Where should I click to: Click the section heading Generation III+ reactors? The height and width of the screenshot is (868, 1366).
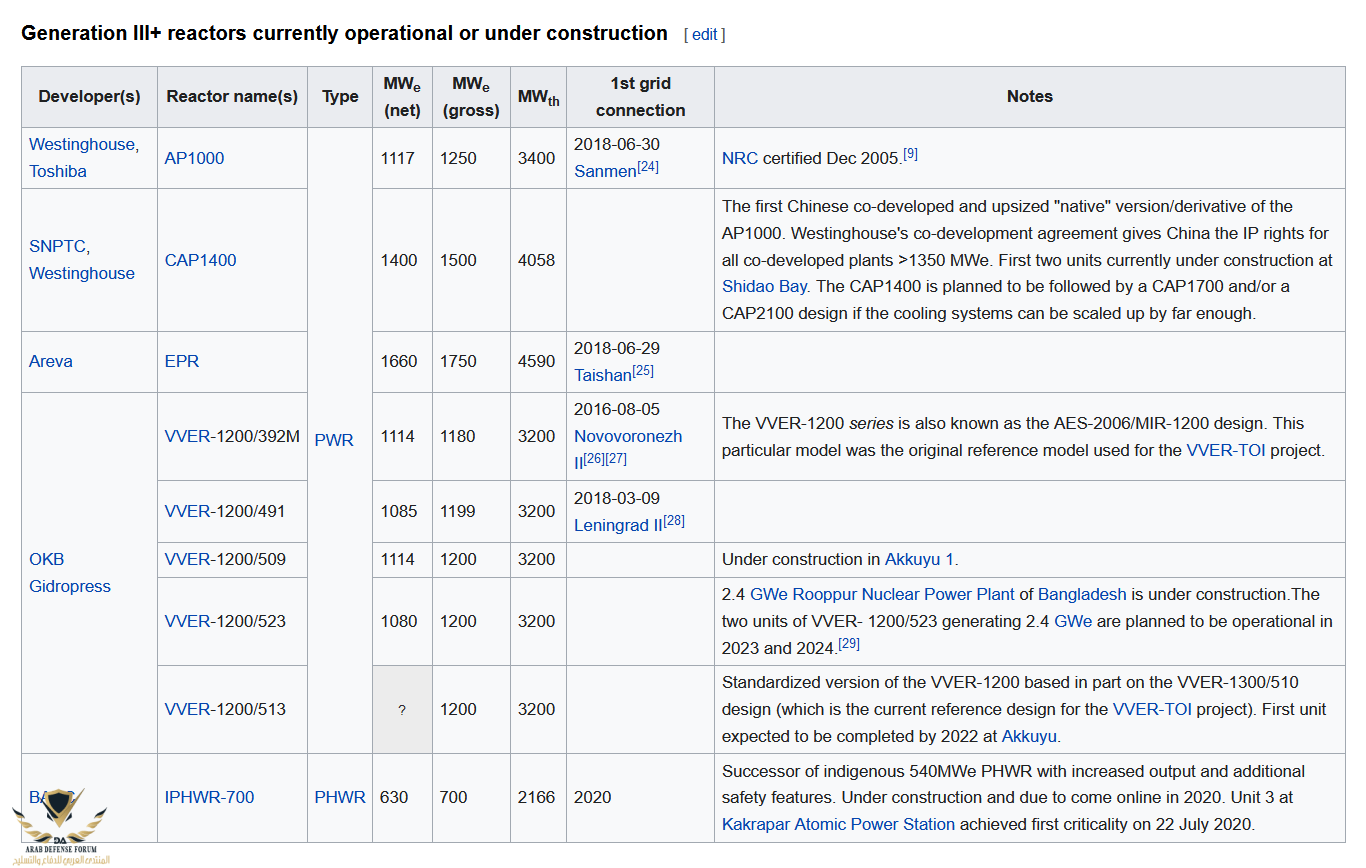point(344,33)
